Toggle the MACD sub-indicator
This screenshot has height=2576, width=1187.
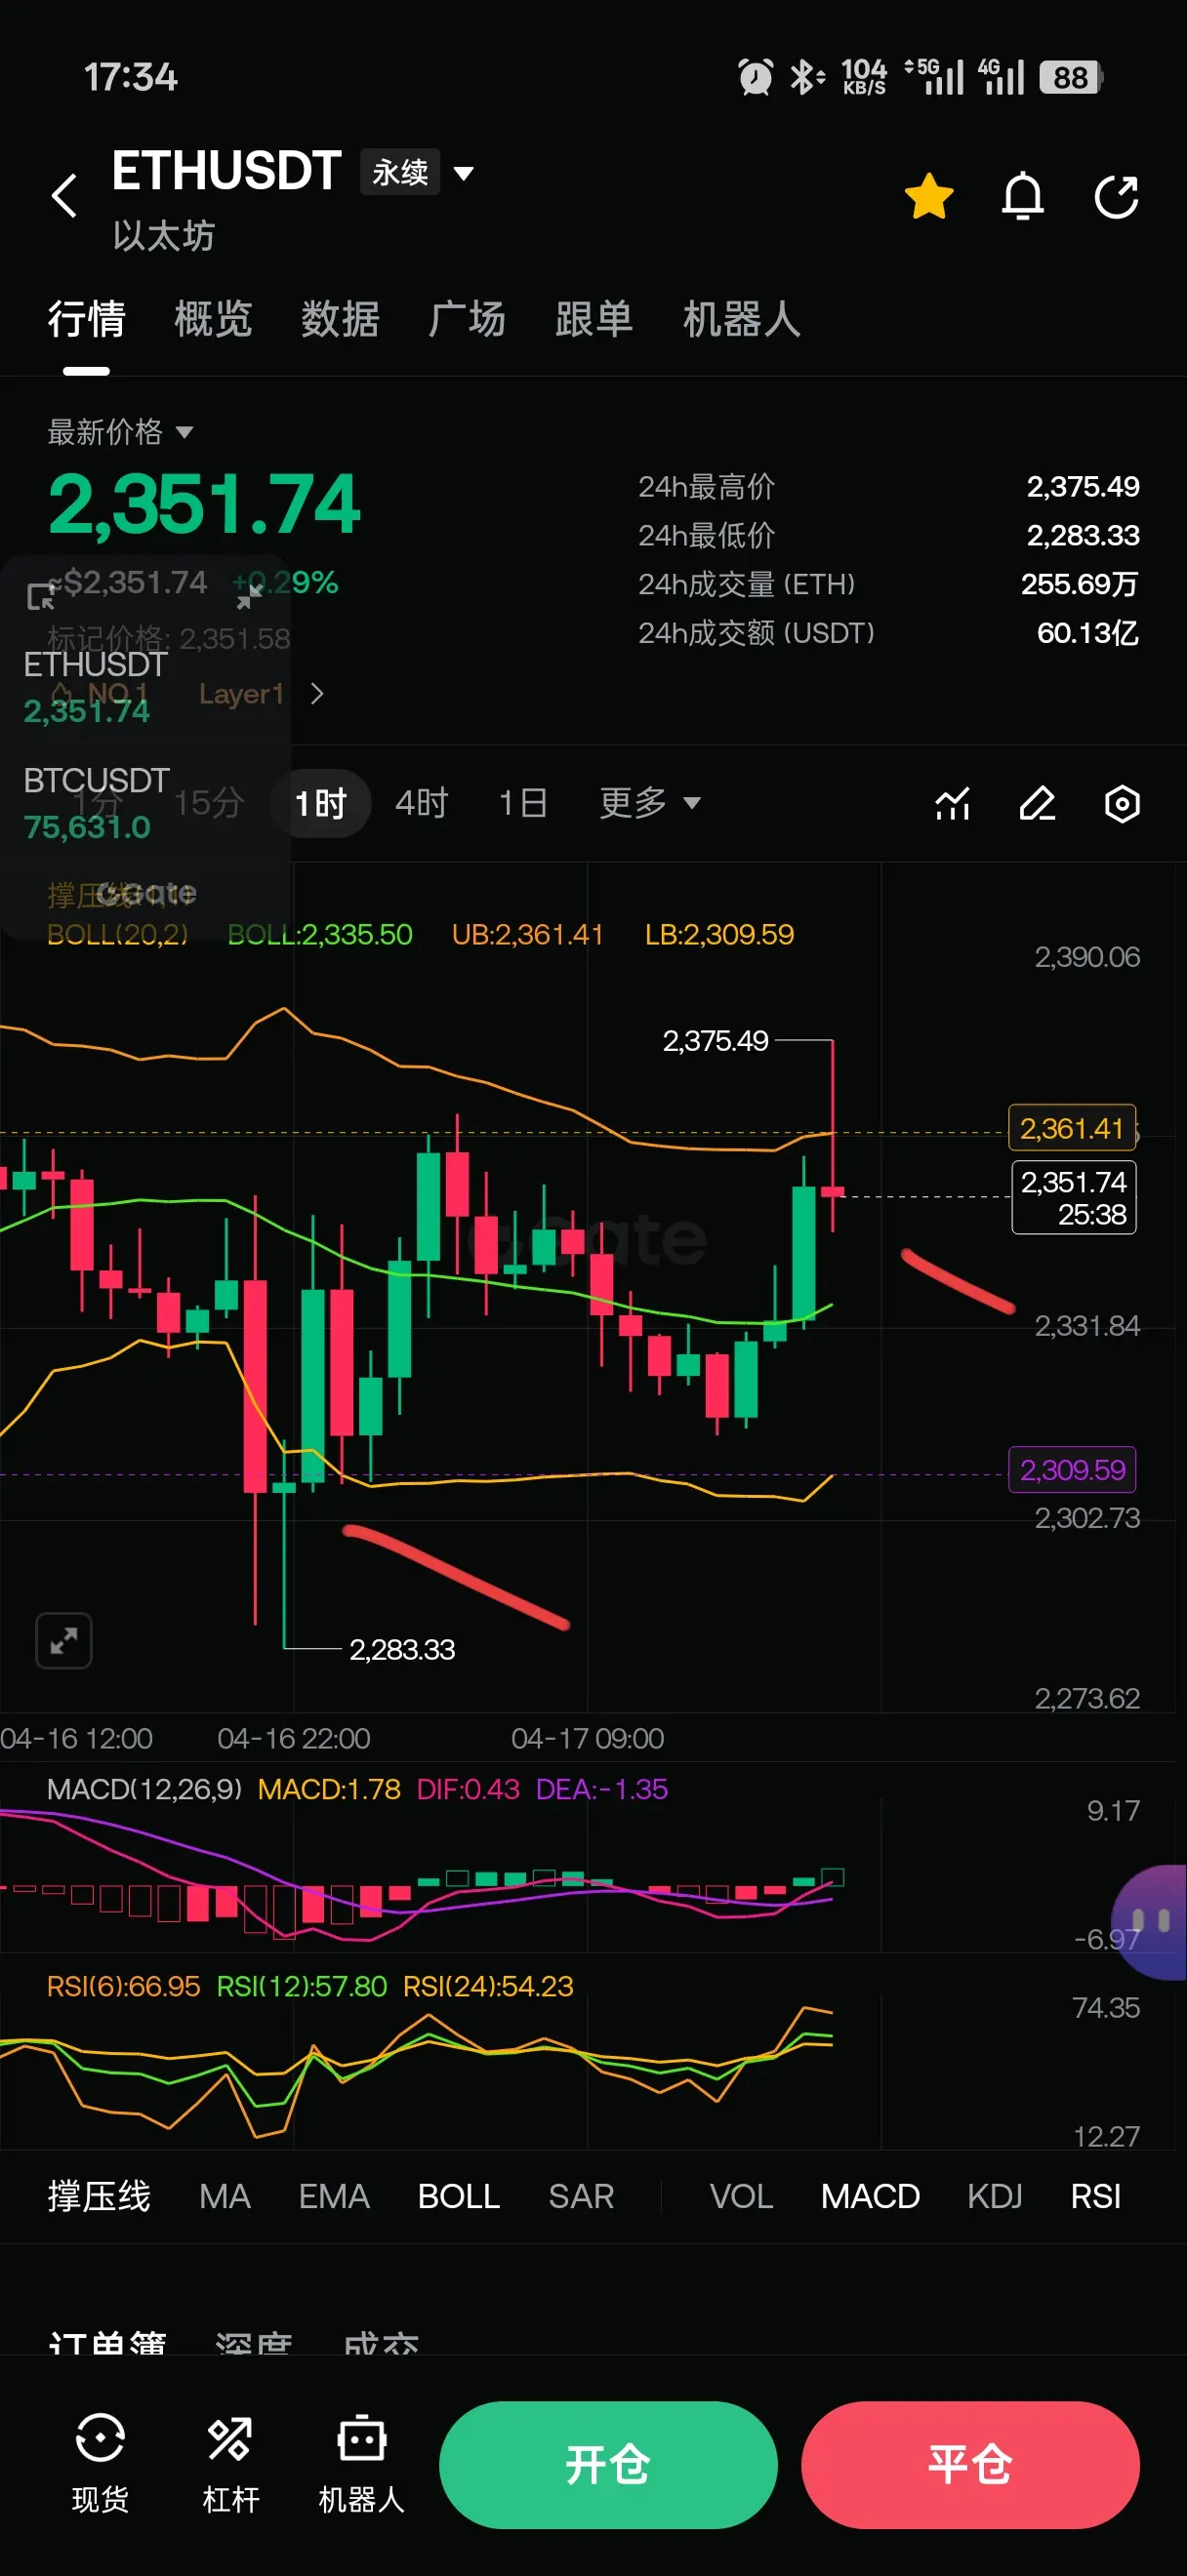[870, 2196]
